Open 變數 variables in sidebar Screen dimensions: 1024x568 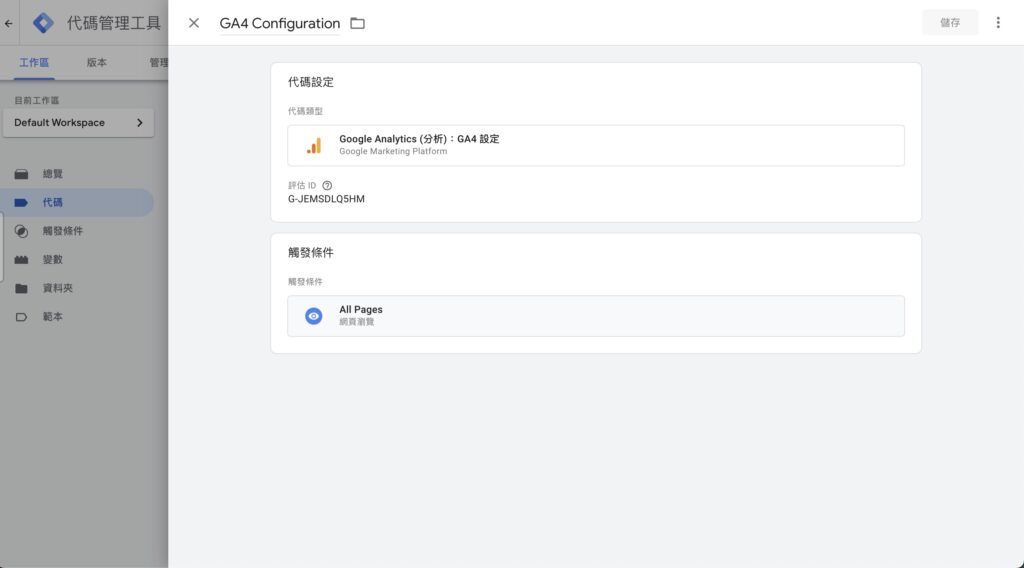point(77,259)
